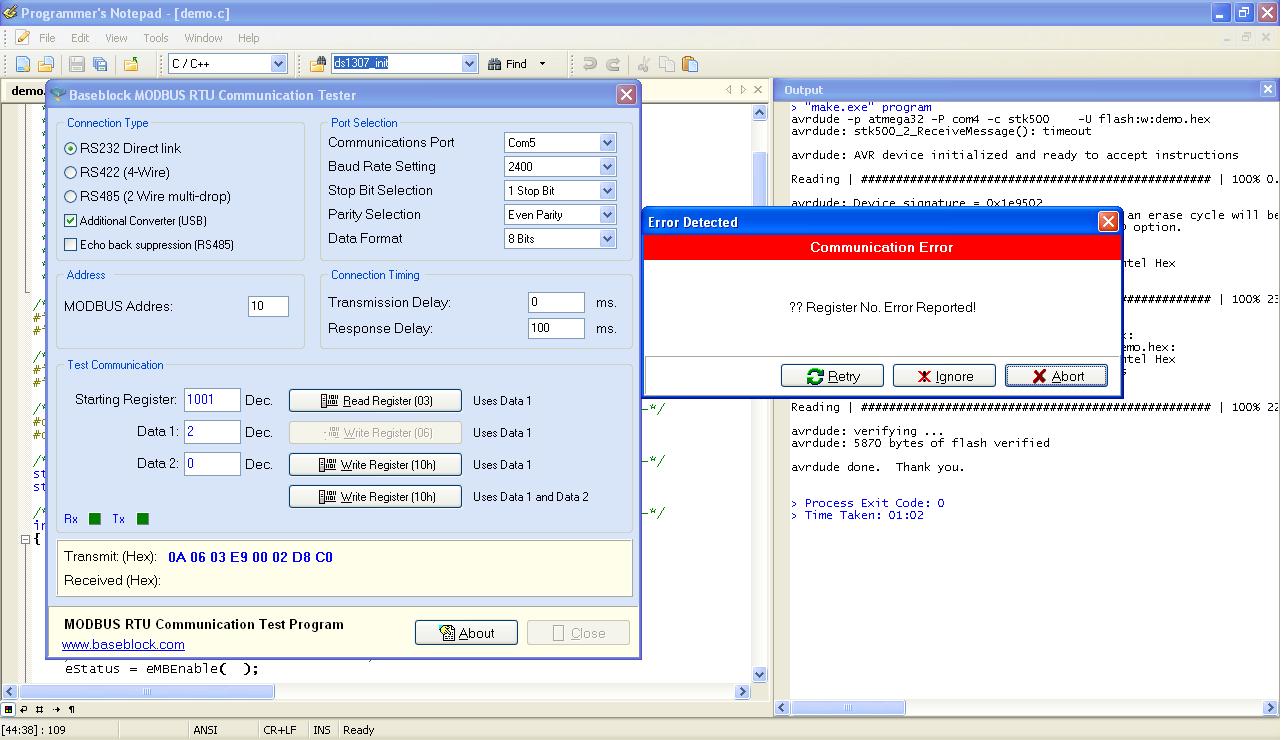This screenshot has height=740, width=1283.
Task: Close the Error Detected dialog
Action: (x=1108, y=222)
